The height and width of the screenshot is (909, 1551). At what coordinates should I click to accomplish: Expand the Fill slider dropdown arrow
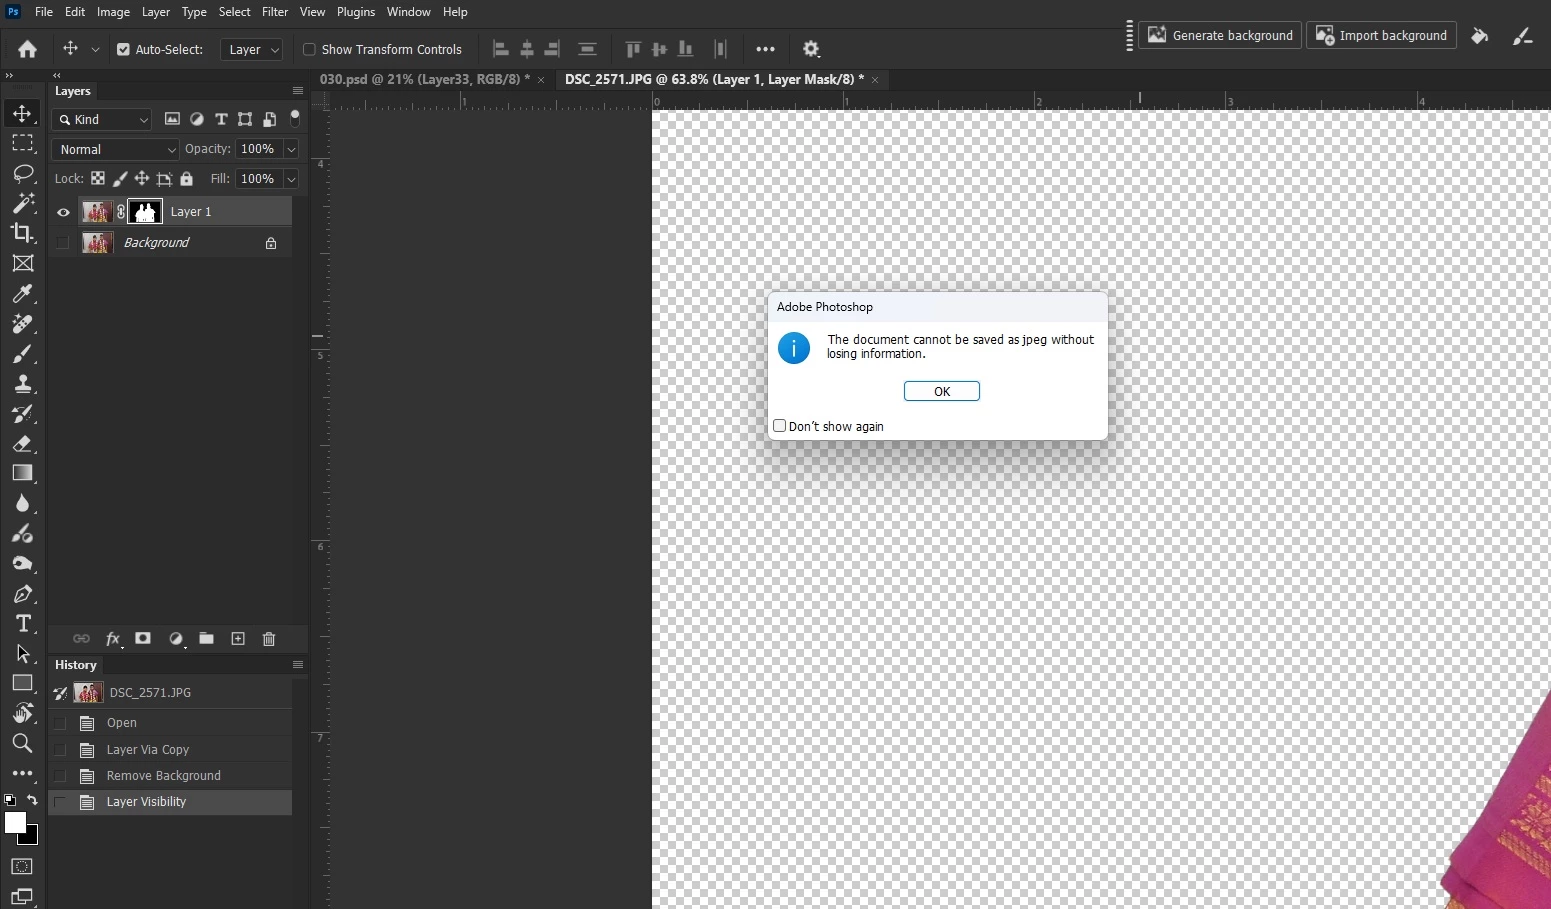point(291,179)
